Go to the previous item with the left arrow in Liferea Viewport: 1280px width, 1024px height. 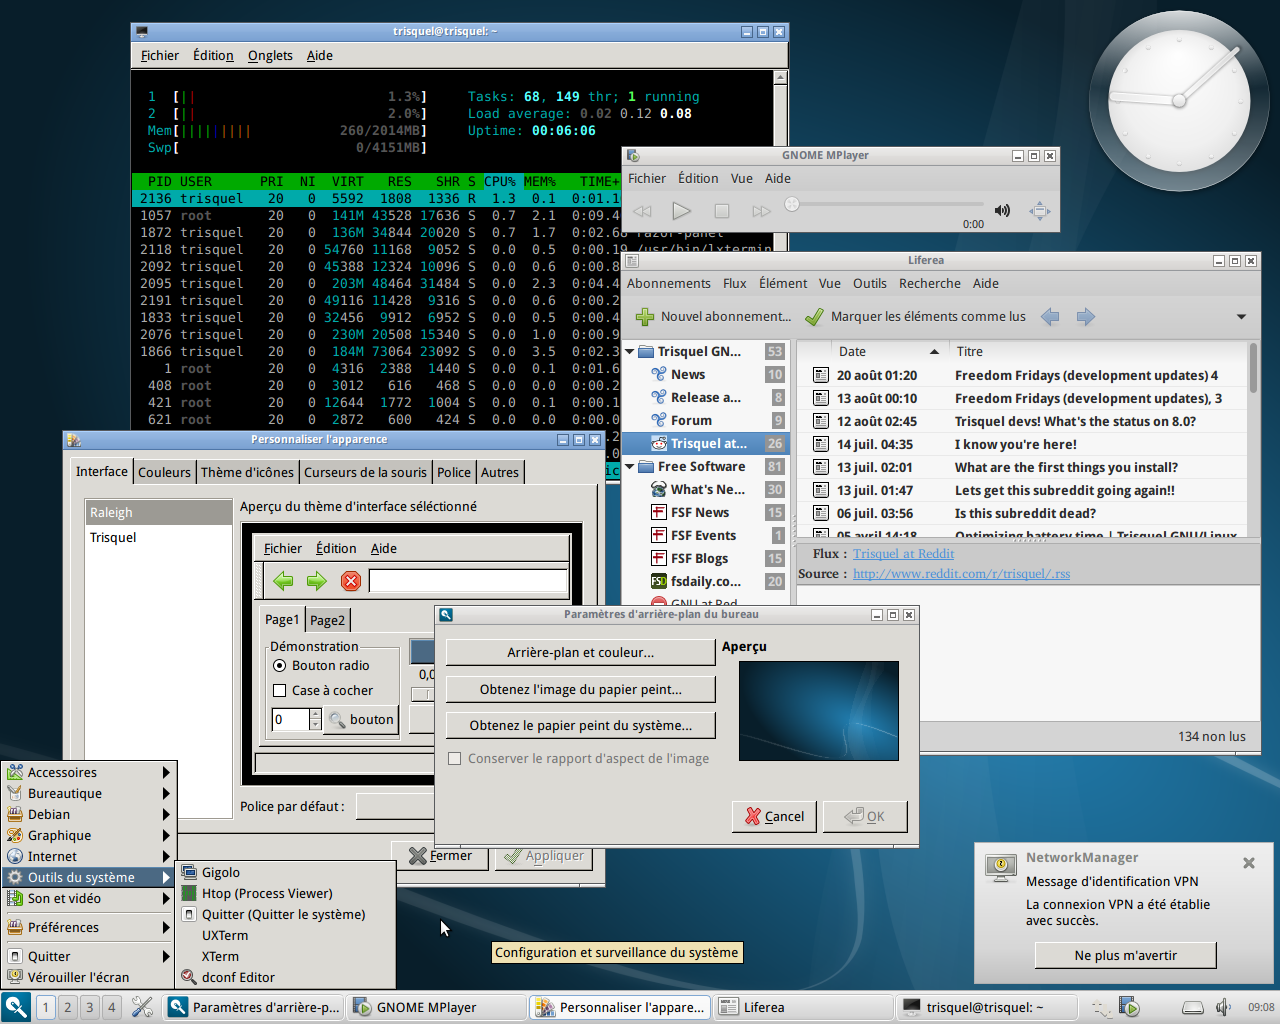pyautogui.click(x=1050, y=317)
